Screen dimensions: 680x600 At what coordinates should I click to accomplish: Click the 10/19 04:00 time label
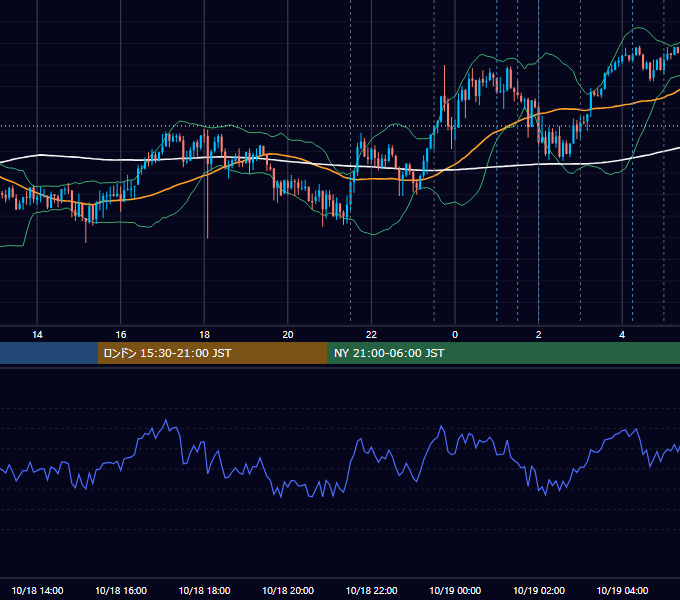pyautogui.click(x=622, y=590)
